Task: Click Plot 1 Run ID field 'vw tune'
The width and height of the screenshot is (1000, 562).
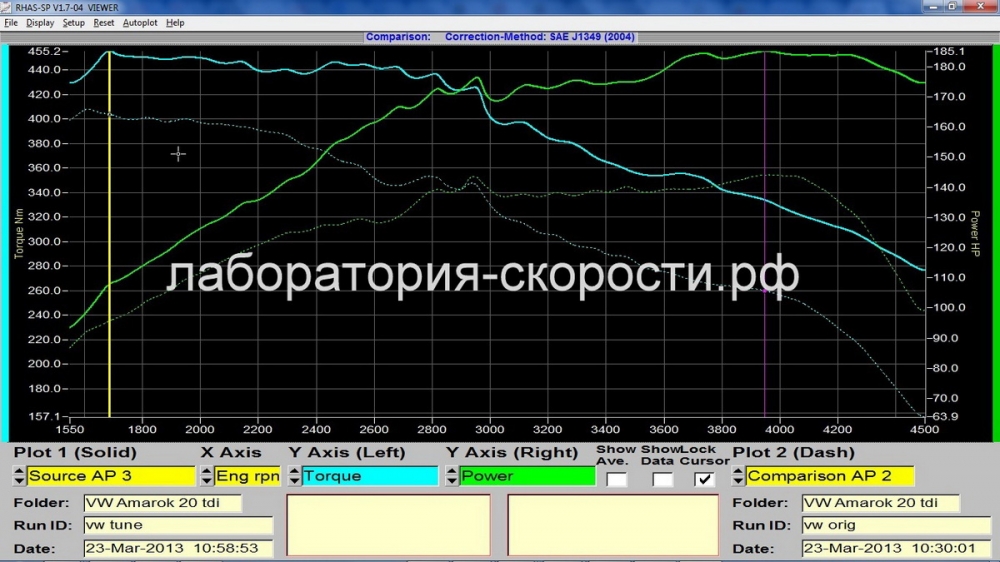Action: (x=177, y=525)
